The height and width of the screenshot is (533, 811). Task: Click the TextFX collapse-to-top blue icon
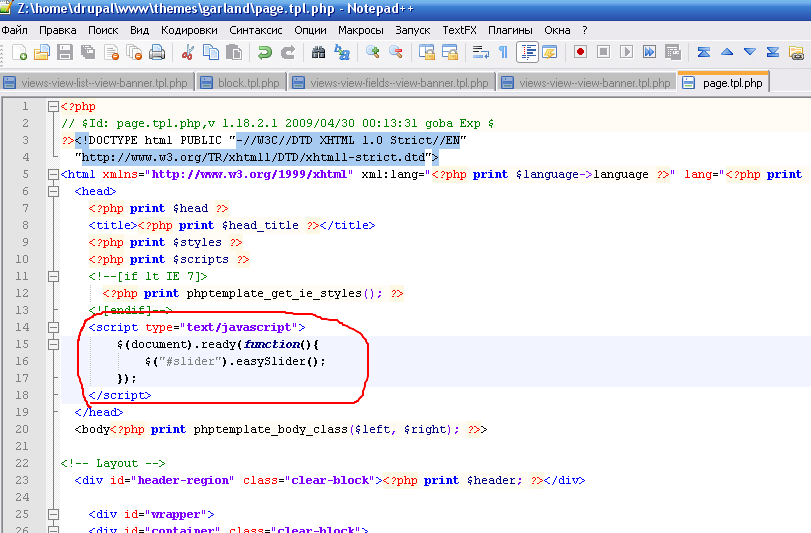(x=703, y=52)
